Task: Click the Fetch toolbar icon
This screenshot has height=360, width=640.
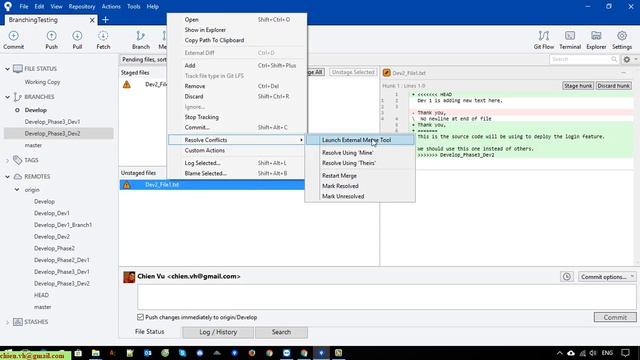Action: (103, 40)
